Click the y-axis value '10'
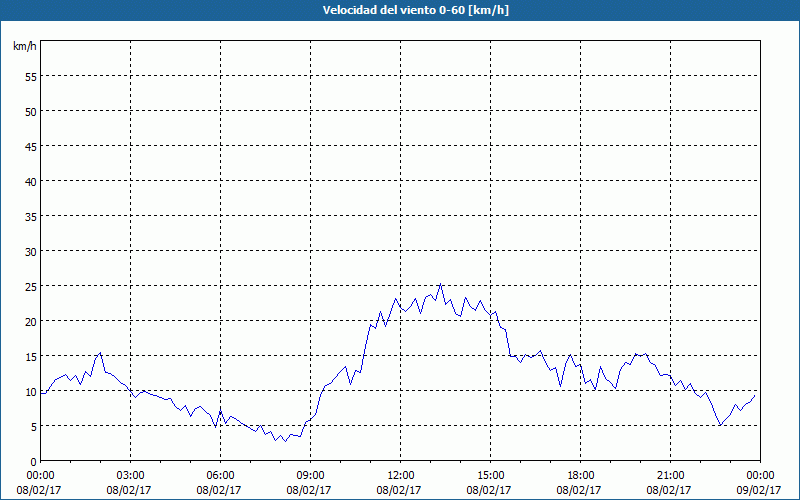This screenshot has width=800, height=500. coord(31,392)
